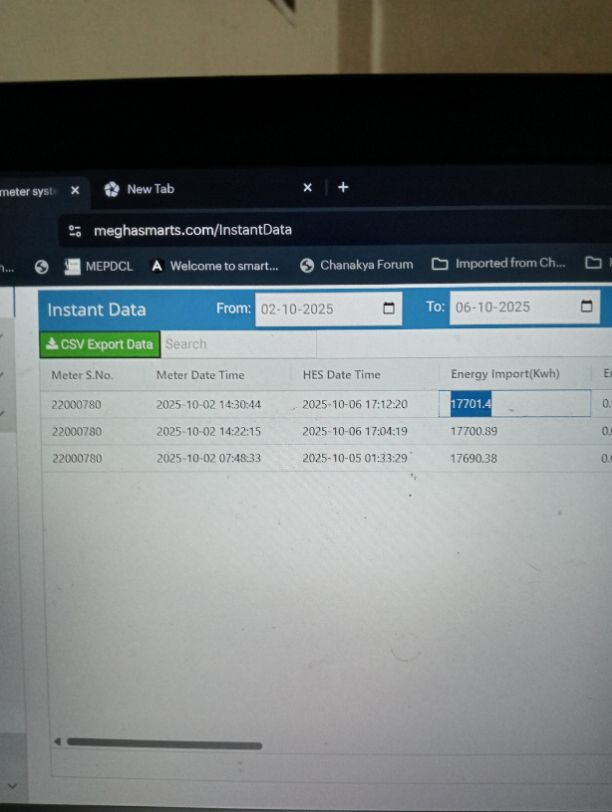
Task: Close the meter system tab
Action: click(75, 191)
